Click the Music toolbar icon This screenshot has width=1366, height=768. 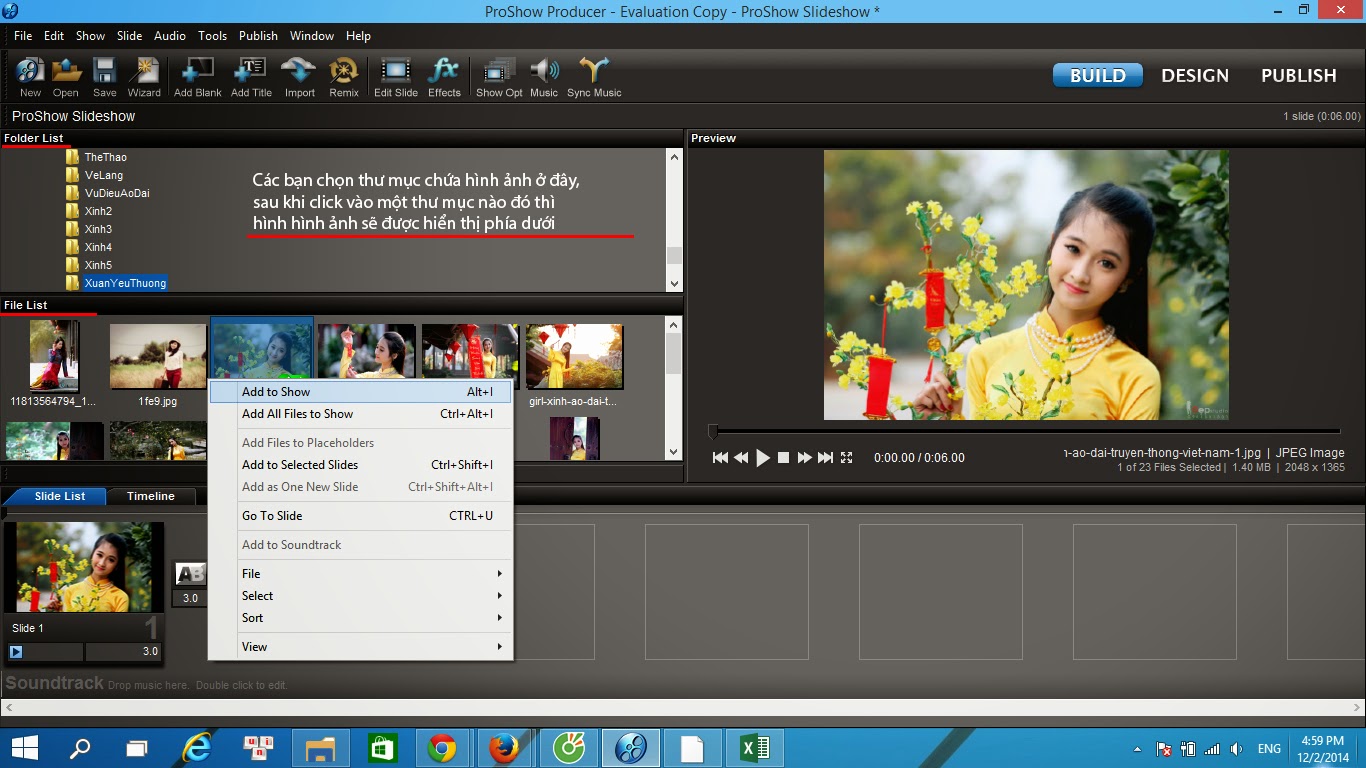click(x=544, y=76)
